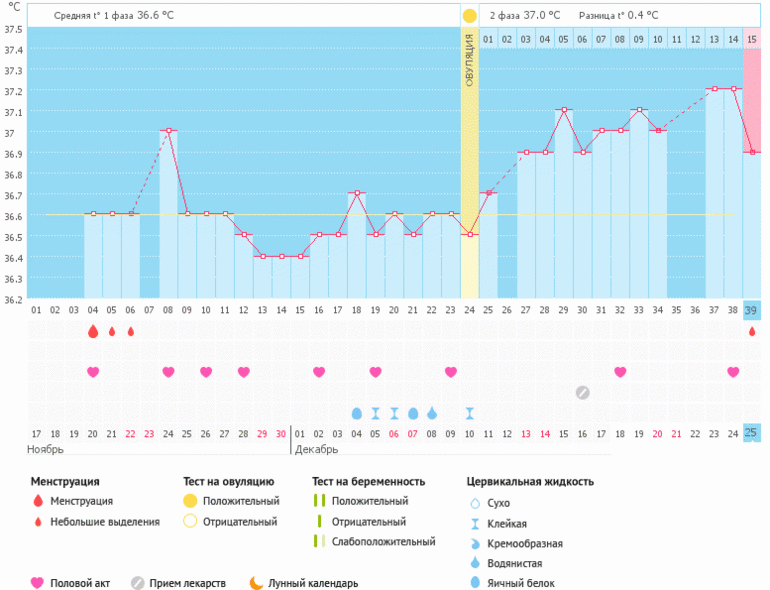Click the large menstruation drop on cycle day 04
Screen dimensions: 770x590
93,331
